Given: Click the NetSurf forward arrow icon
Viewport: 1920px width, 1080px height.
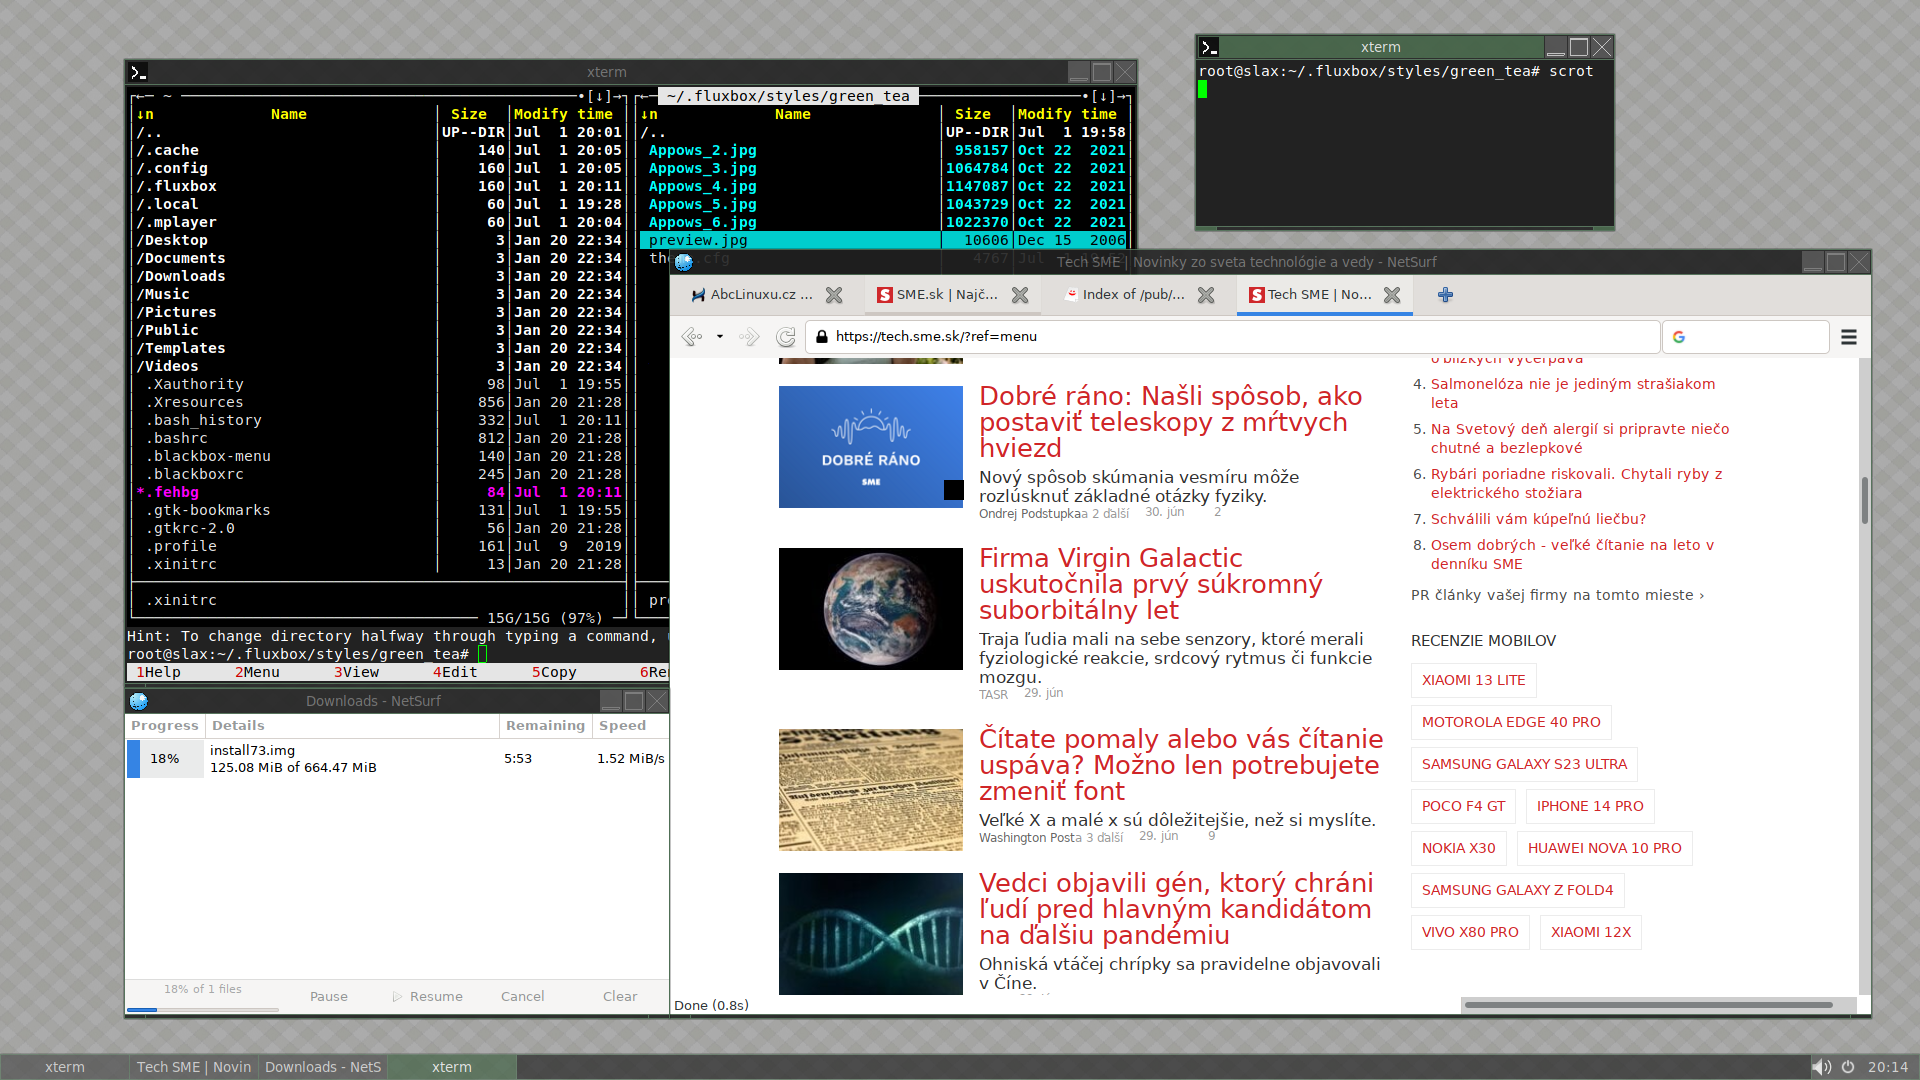Looking at the screenshot, I should coord(749,337).
